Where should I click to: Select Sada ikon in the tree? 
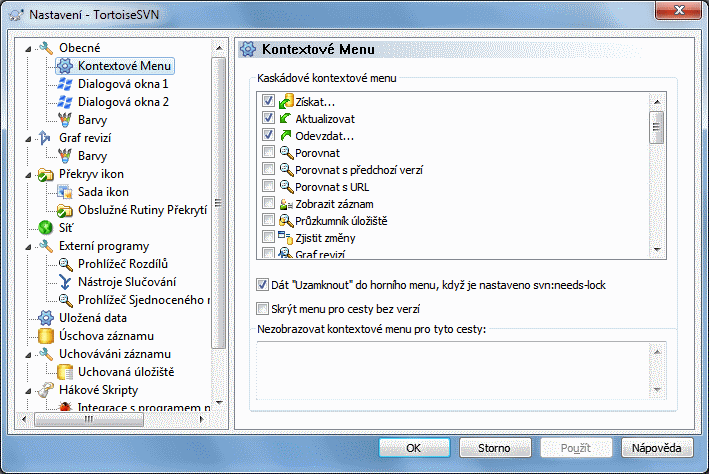103,192
